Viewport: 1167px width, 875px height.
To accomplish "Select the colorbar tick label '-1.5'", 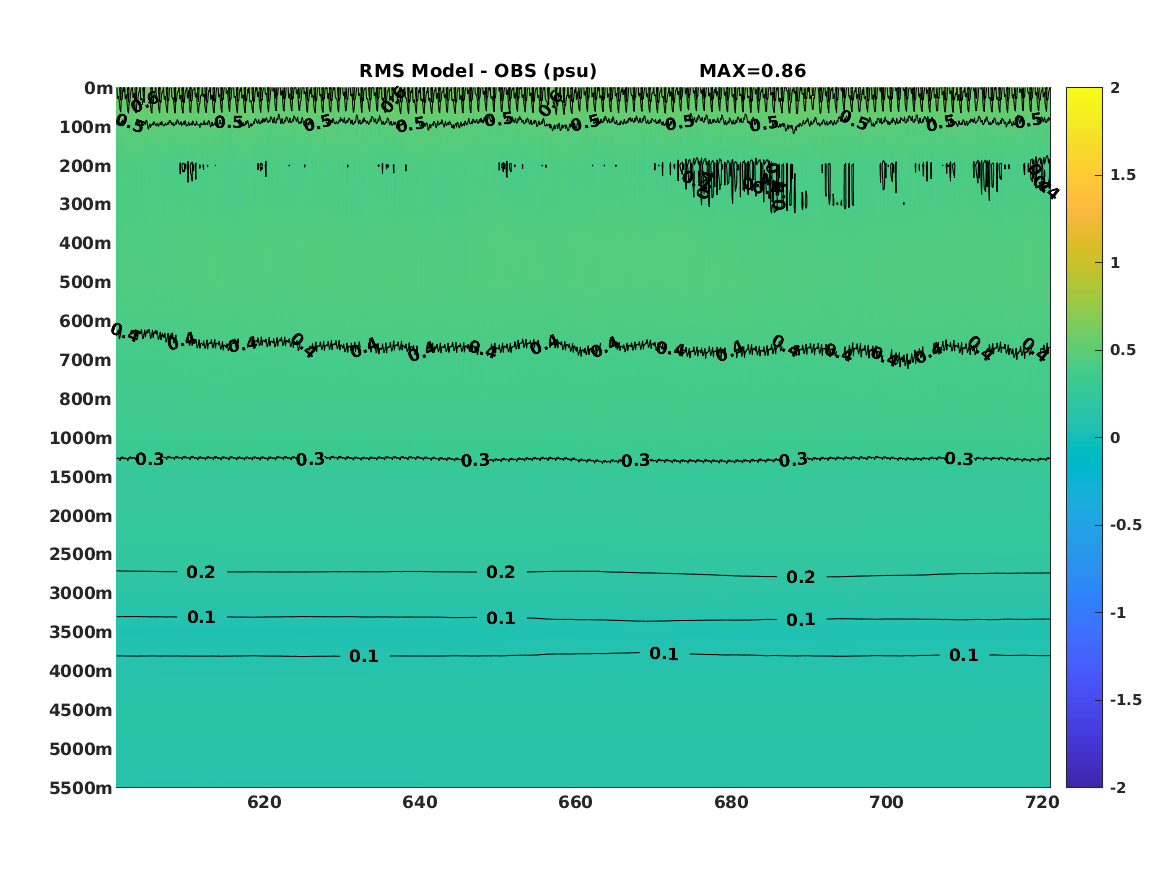I will (x=1125, y=699).
